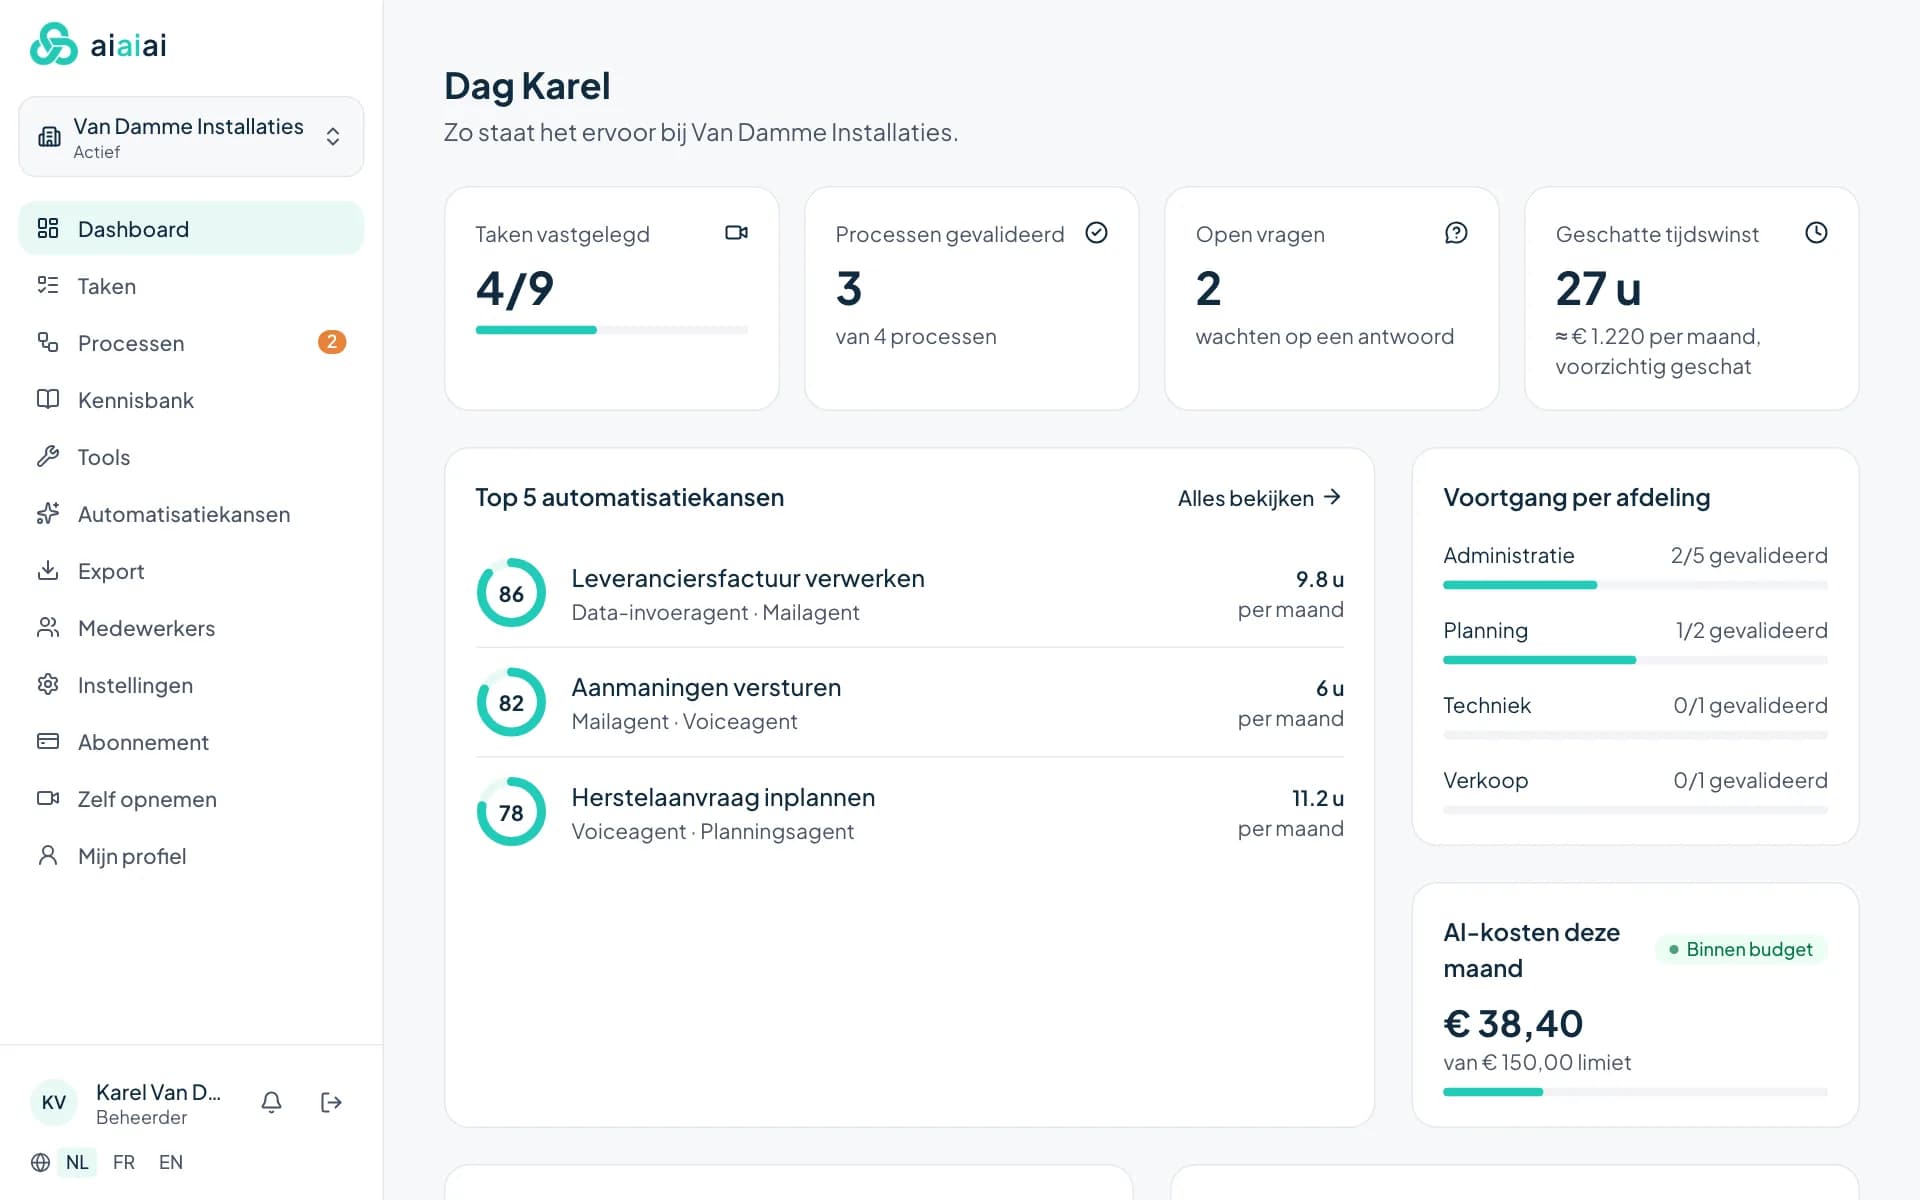1920x1200 pixels.
Task: Click the question icon in Open vragen card
Action: click(1456, 233)
